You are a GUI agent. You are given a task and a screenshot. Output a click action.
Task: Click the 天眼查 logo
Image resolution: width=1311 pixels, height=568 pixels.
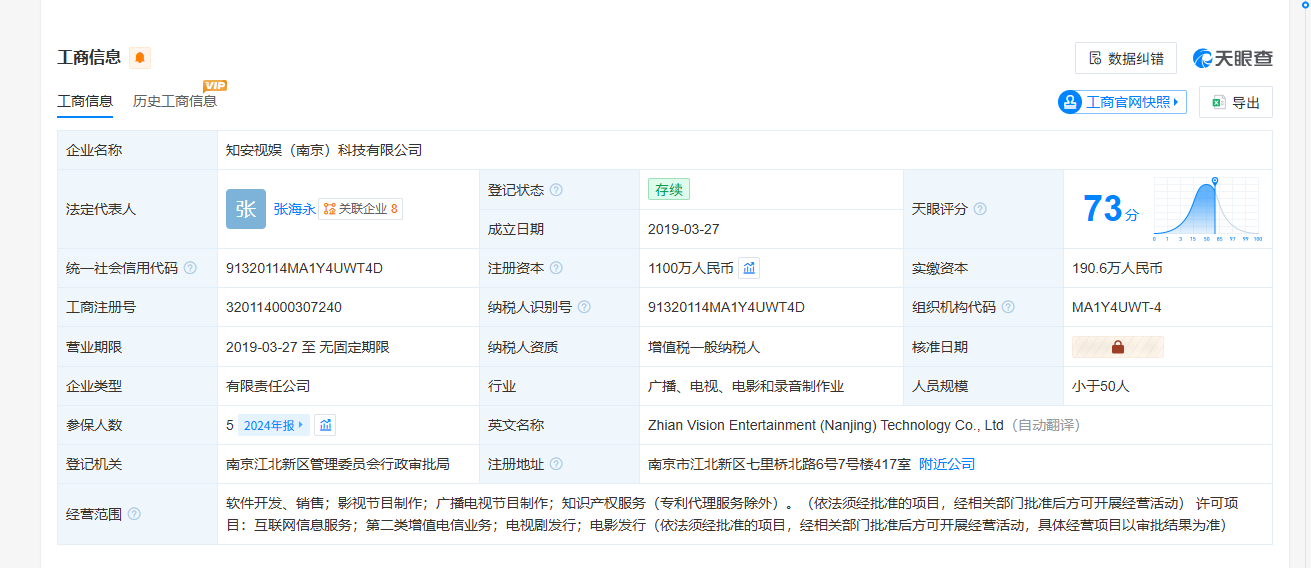click(x=1232, y=58)
